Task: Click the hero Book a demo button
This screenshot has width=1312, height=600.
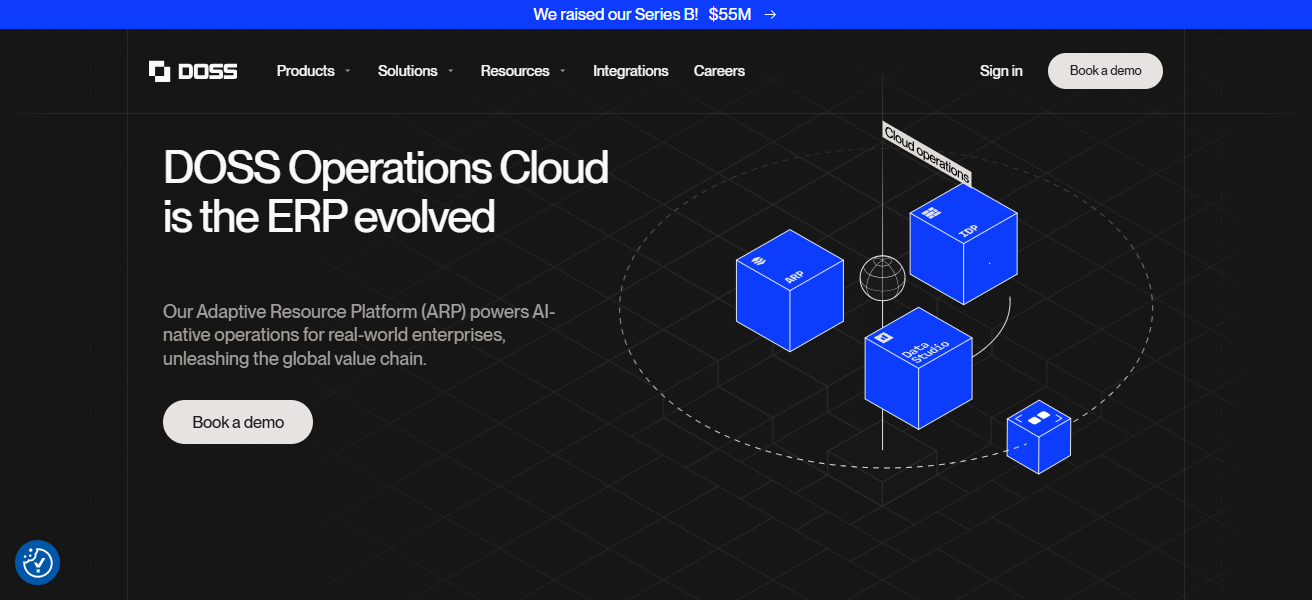Action: click(x=238, y=422)
